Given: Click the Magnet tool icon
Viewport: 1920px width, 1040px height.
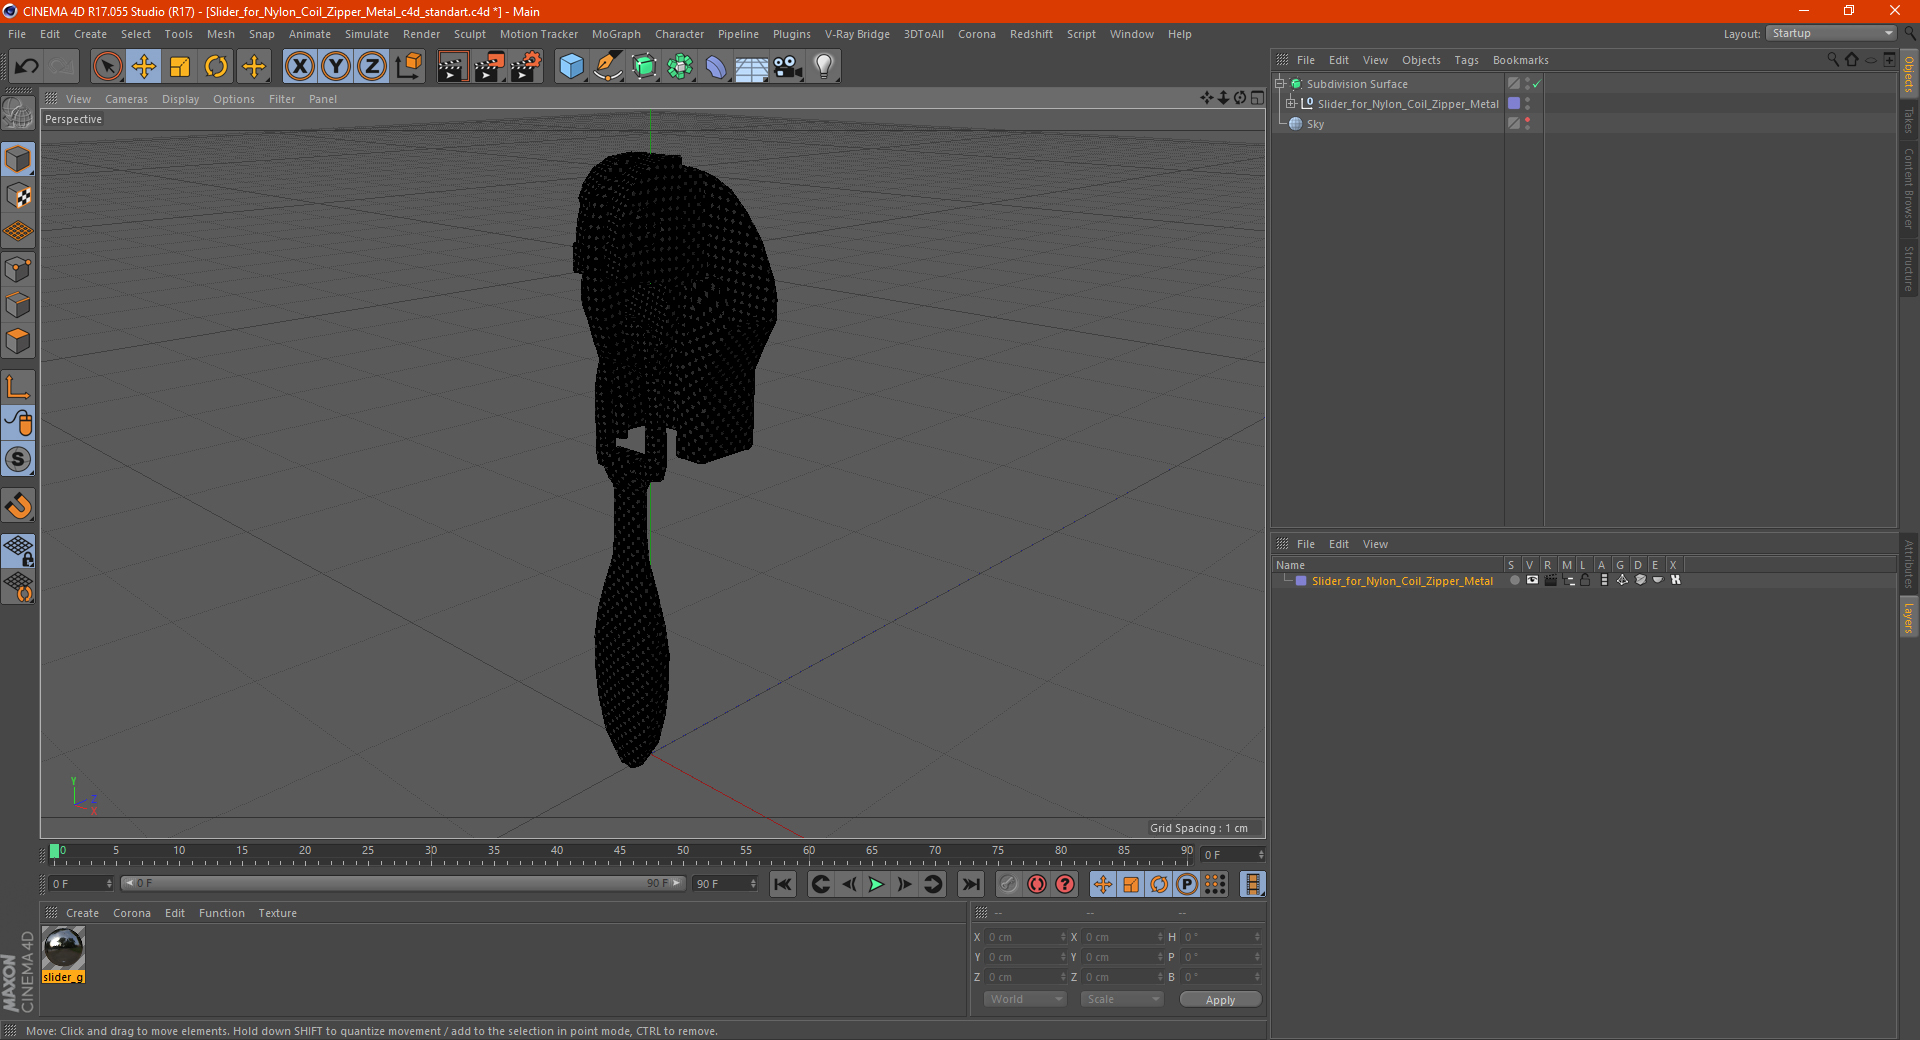Looking at the screenshot, I should [x=19, y=506].
